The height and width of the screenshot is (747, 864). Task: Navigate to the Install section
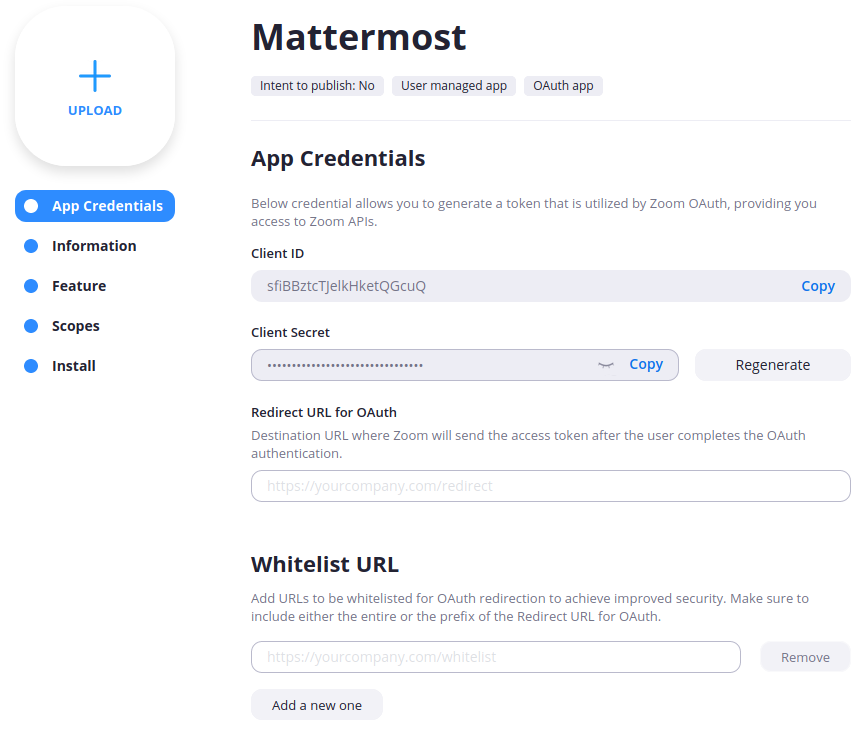pos(74,366)
